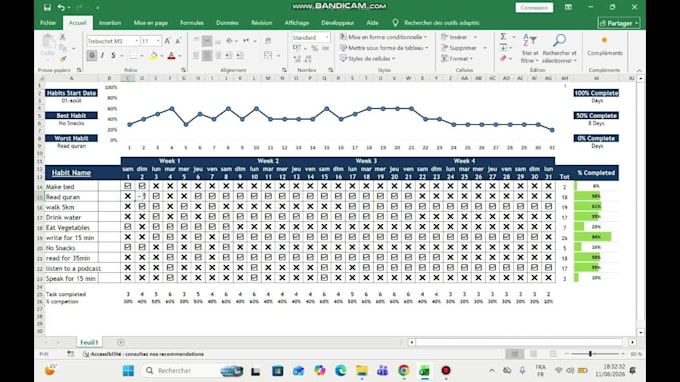This screenshot has width=680, height=382.
Task: Click the Cut scissors icon
Action: point(62,37)
